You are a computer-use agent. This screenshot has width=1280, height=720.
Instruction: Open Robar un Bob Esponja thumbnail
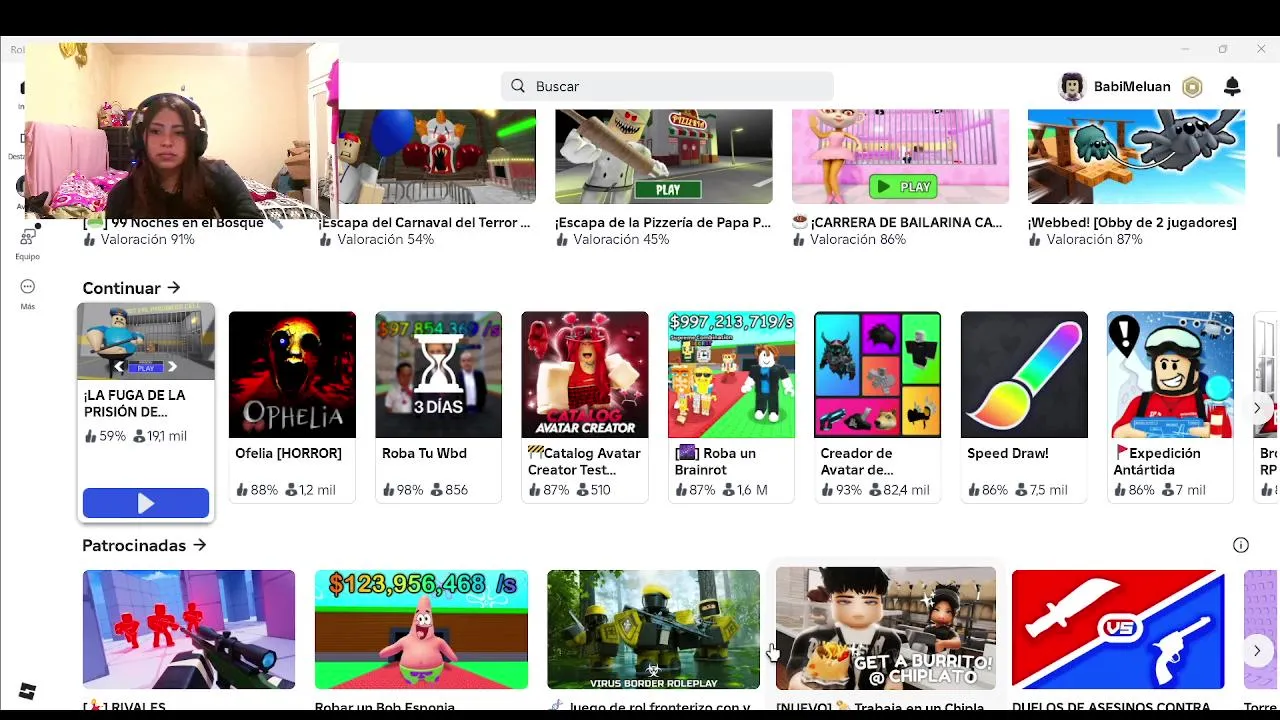[x=421, y=630]
